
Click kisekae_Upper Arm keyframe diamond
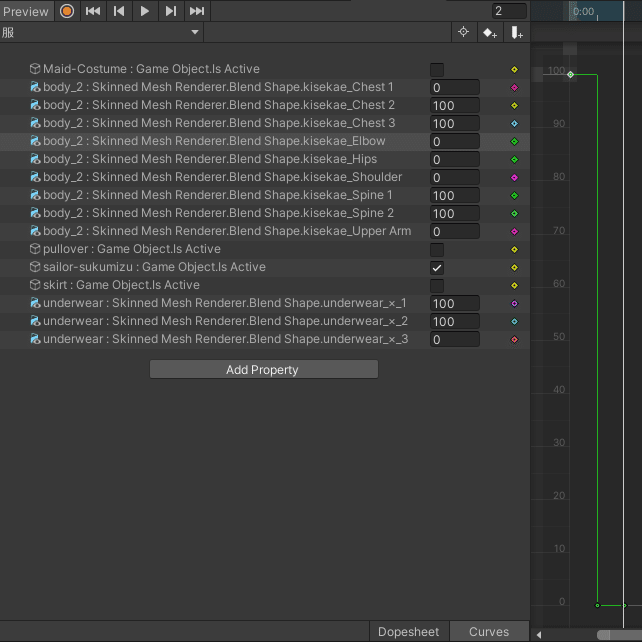point(515,232)
